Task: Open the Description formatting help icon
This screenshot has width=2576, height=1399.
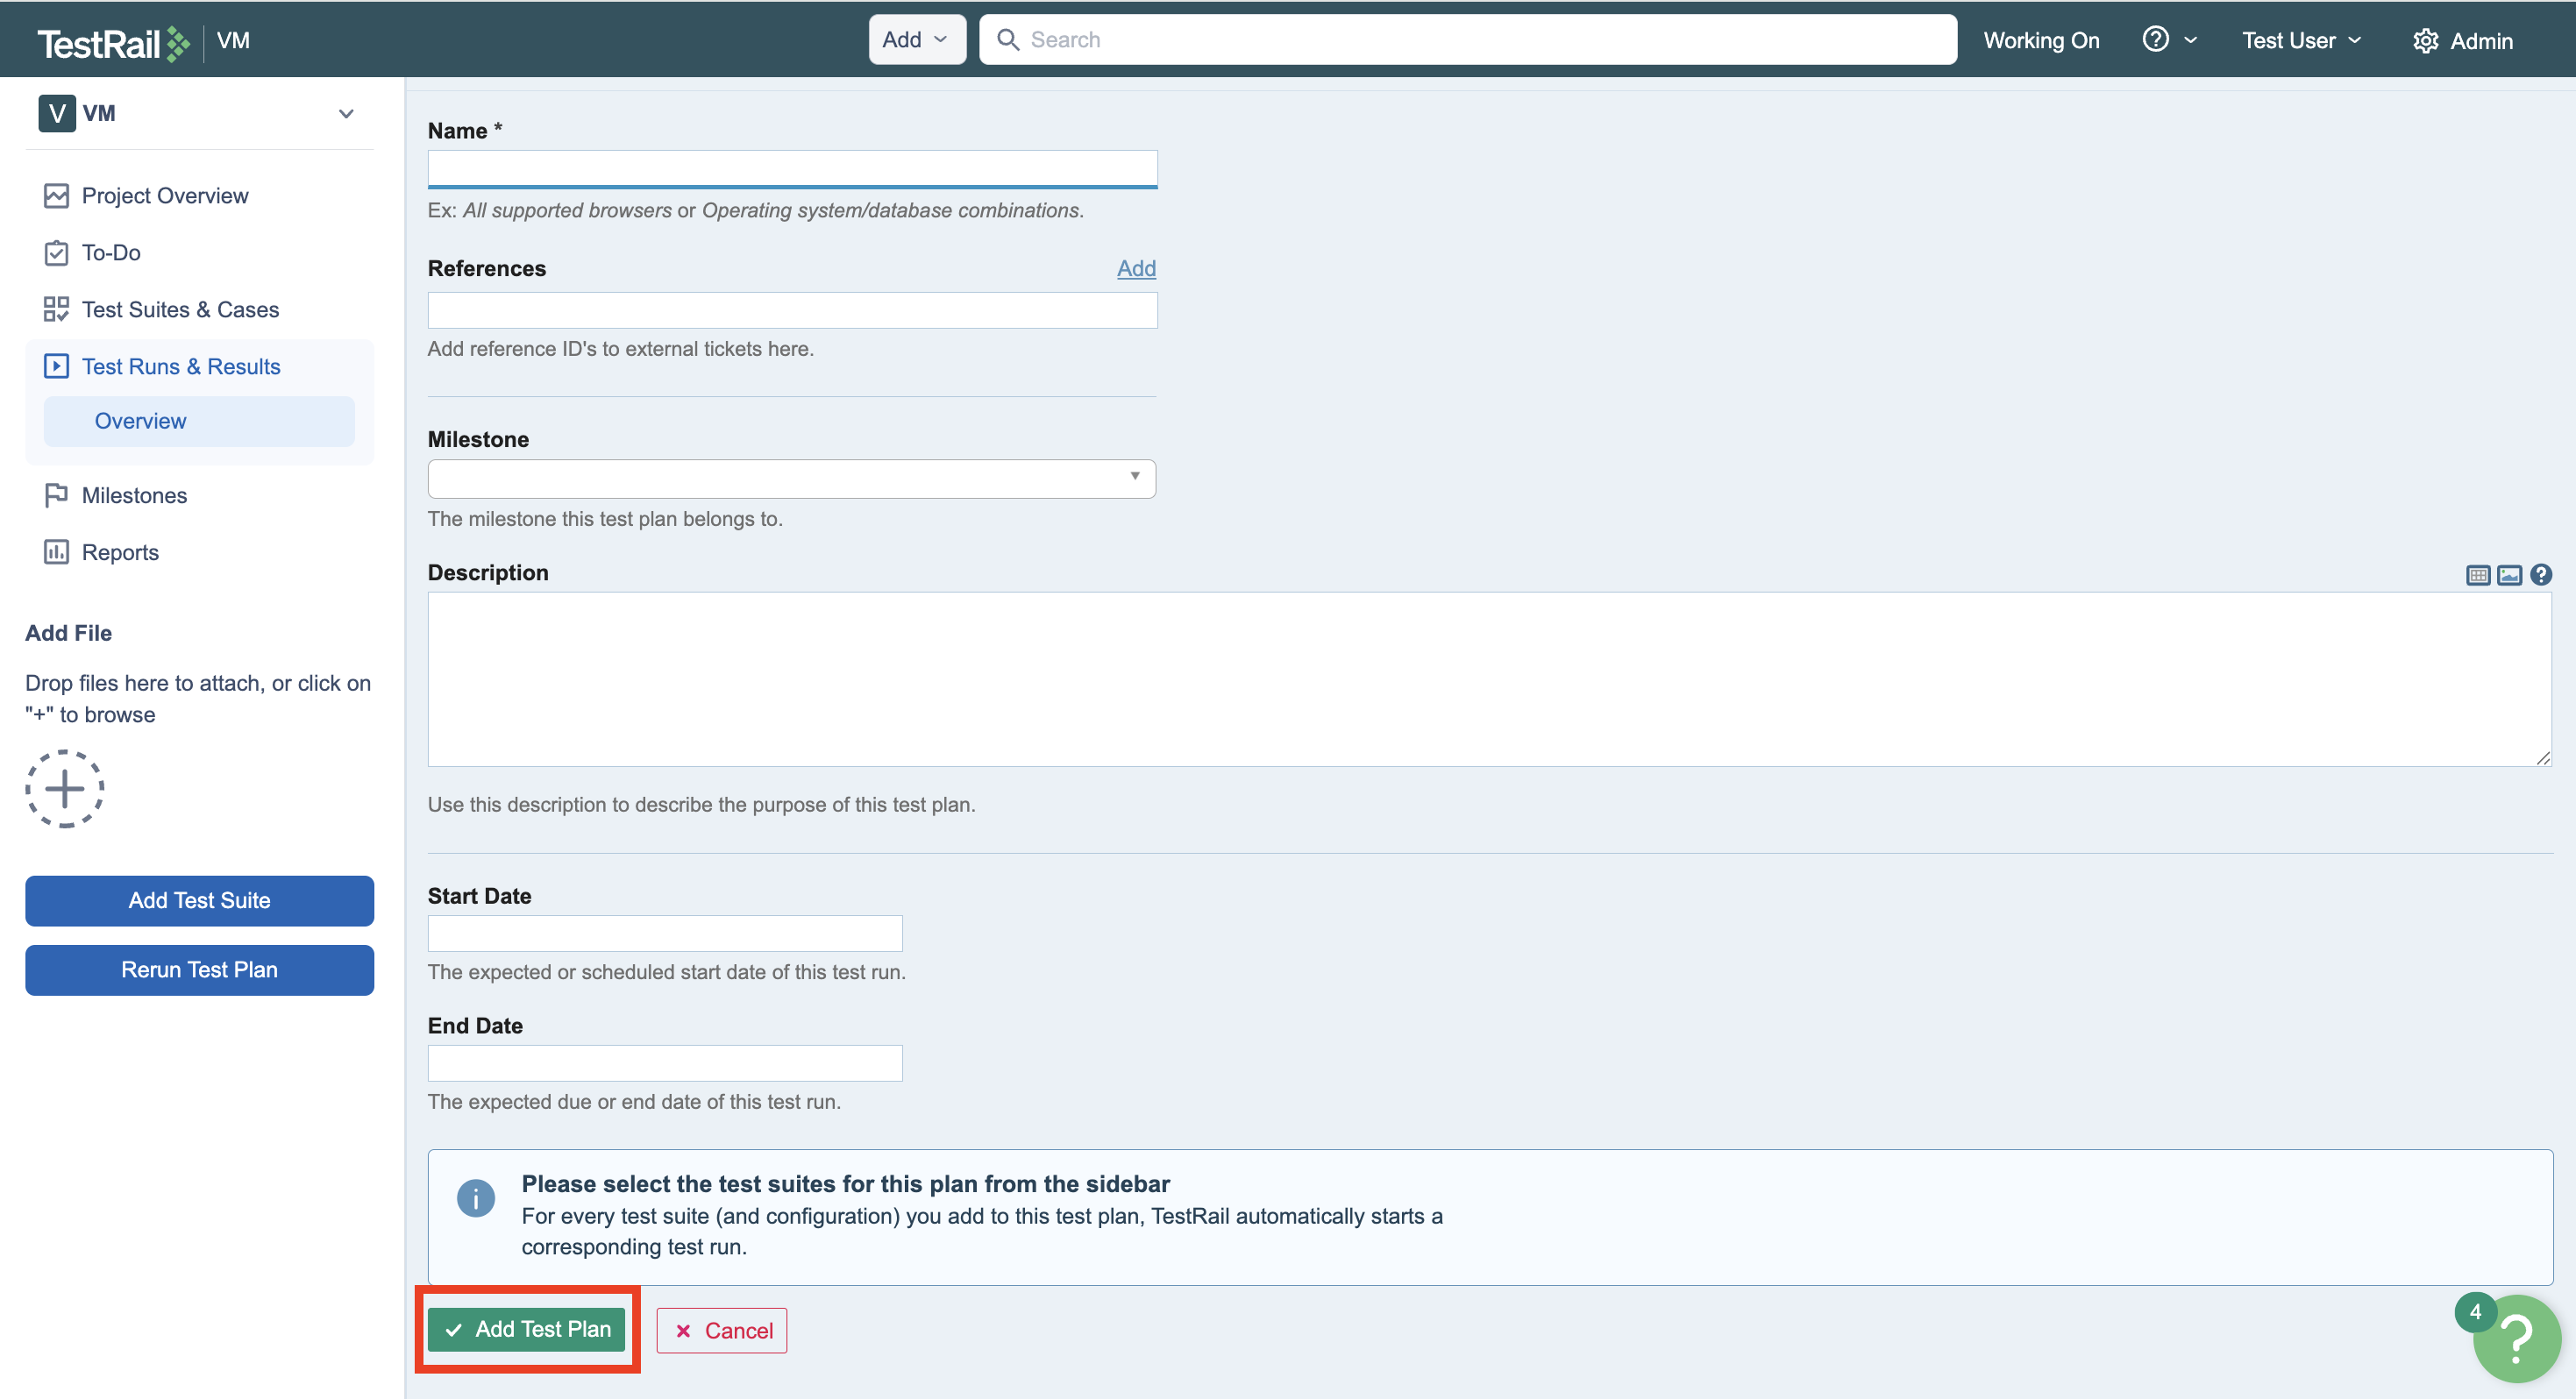Action: pyautogui.click(x=2540, y=575)
